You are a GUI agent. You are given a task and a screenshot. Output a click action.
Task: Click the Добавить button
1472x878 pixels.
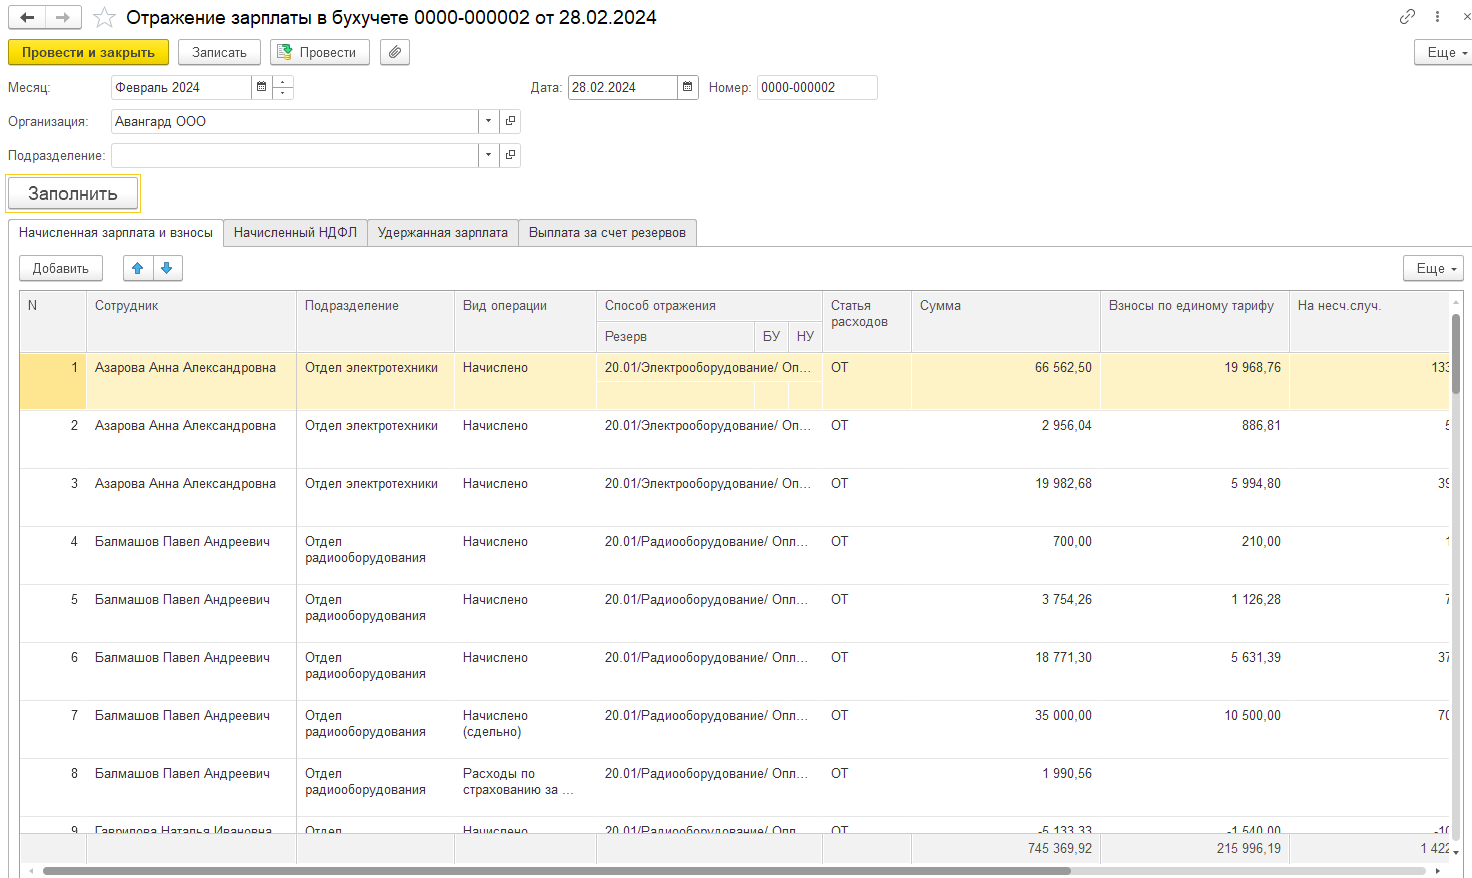(61, 268)
